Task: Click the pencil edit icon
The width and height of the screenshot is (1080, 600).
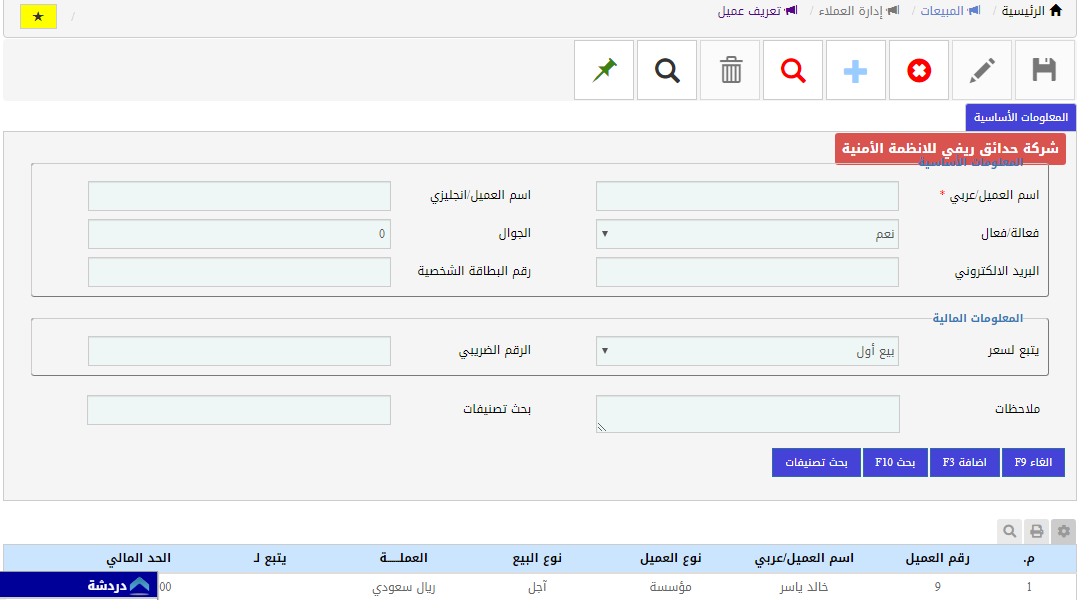Action: coord(982,70)
